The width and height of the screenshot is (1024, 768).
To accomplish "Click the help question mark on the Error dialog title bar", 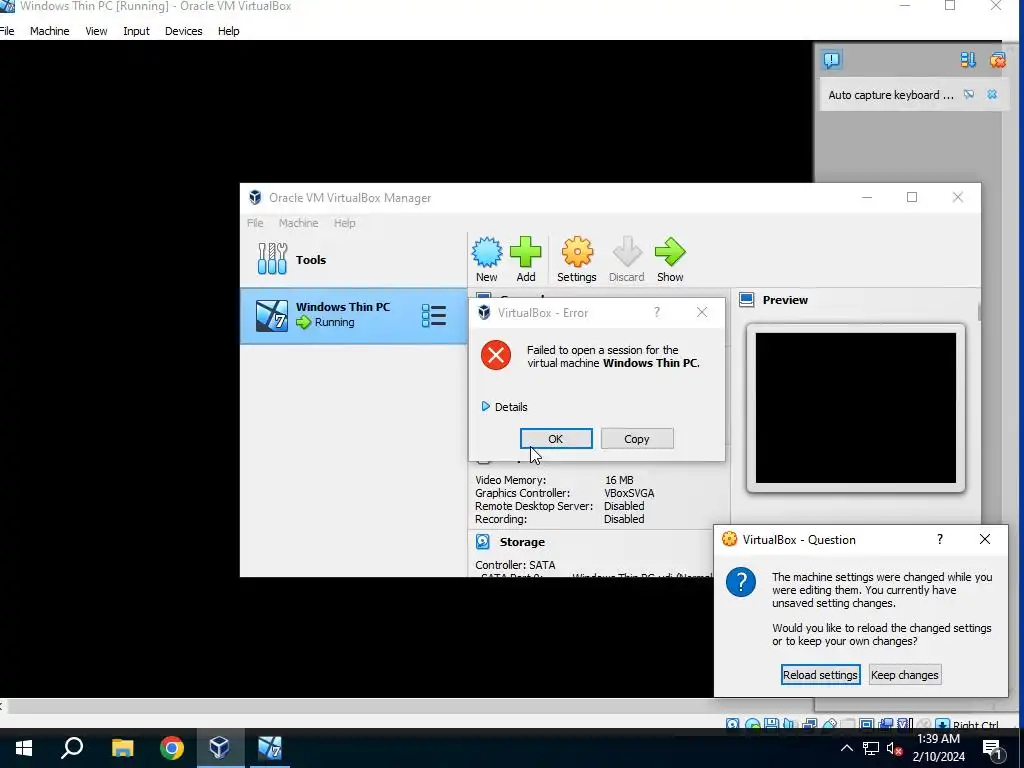I will pyautogui.click(x=657, y=312).
